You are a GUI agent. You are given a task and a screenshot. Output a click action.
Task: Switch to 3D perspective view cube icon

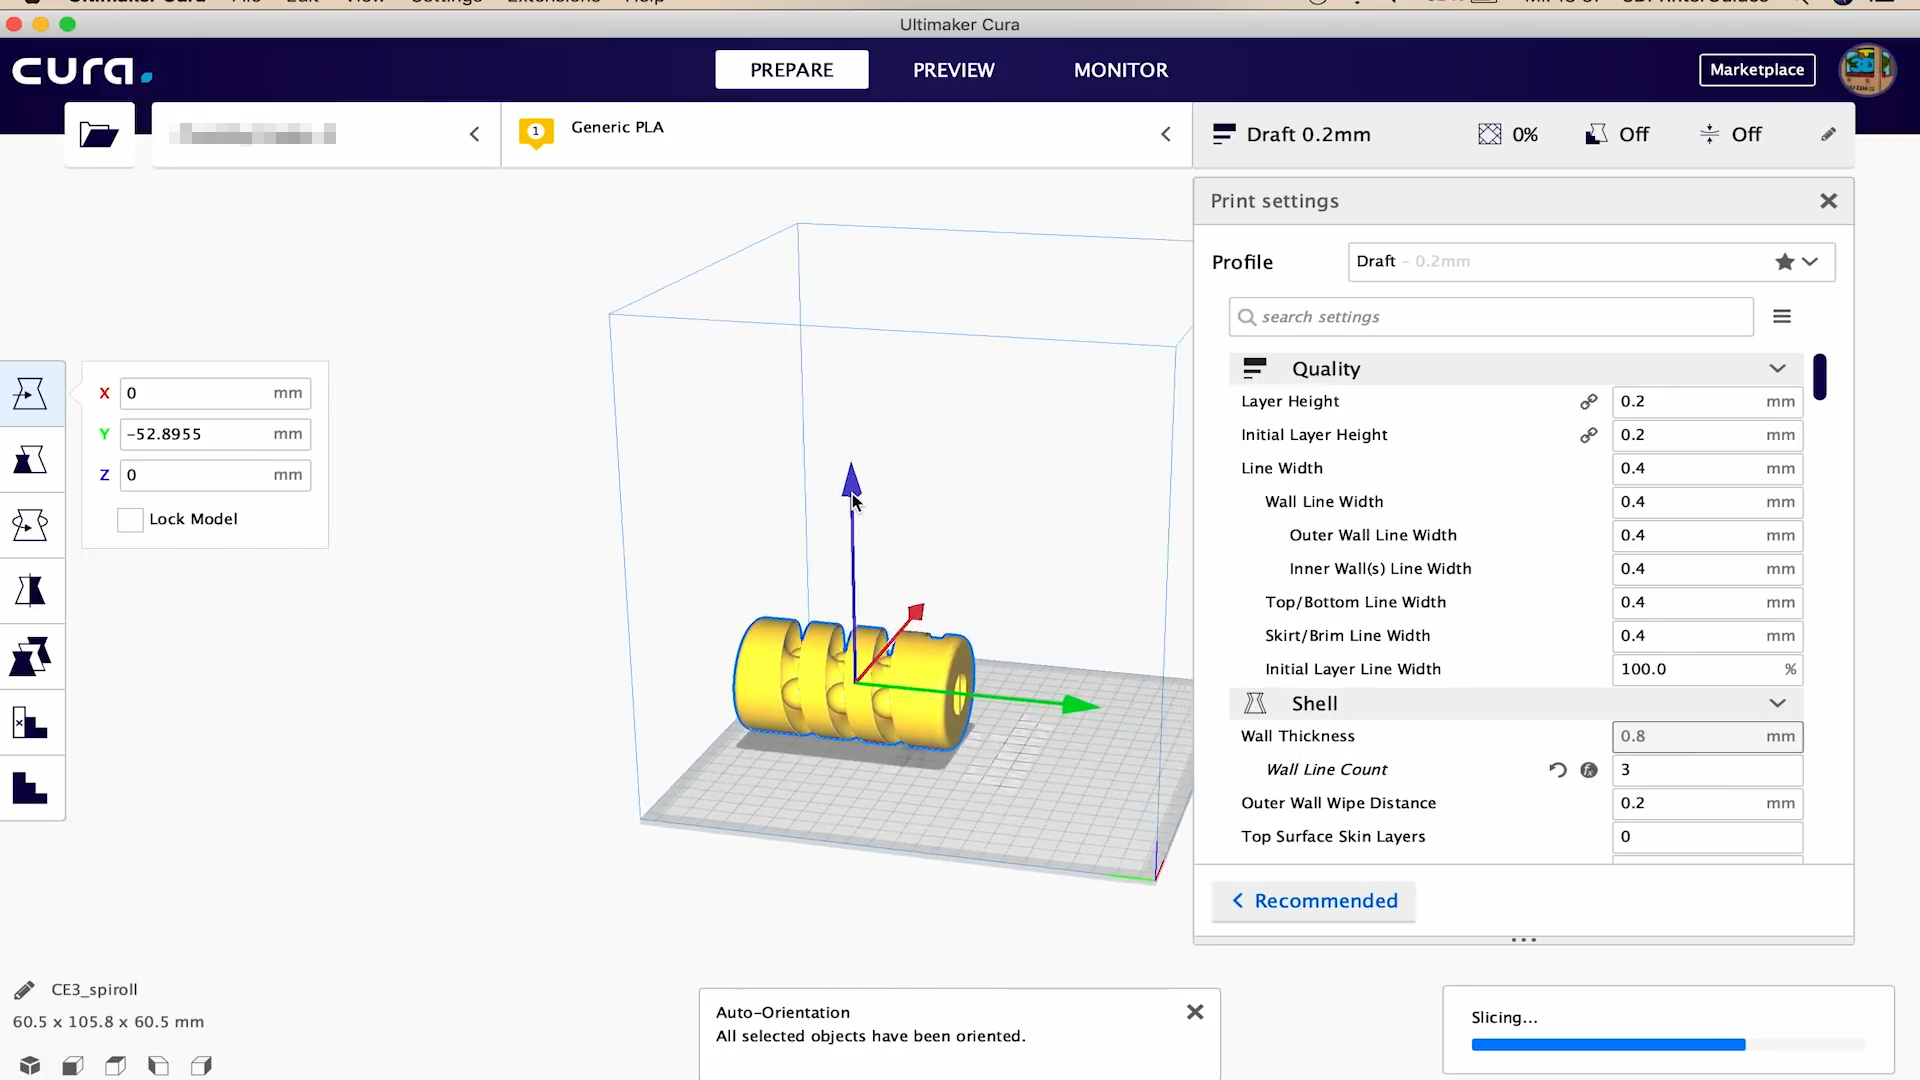30,1065
